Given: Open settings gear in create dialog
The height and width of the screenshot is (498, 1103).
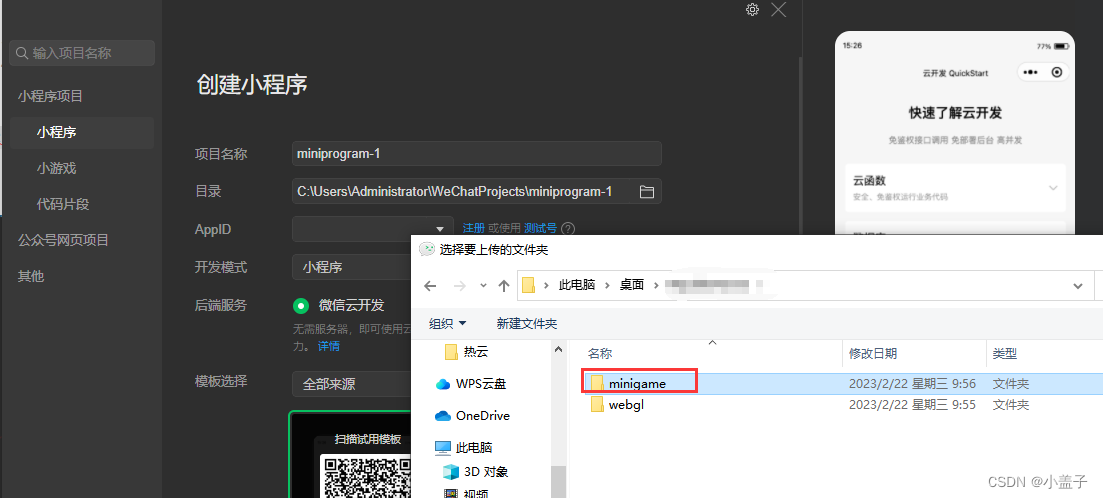Looking at the screenshot, I should point(752,9).
